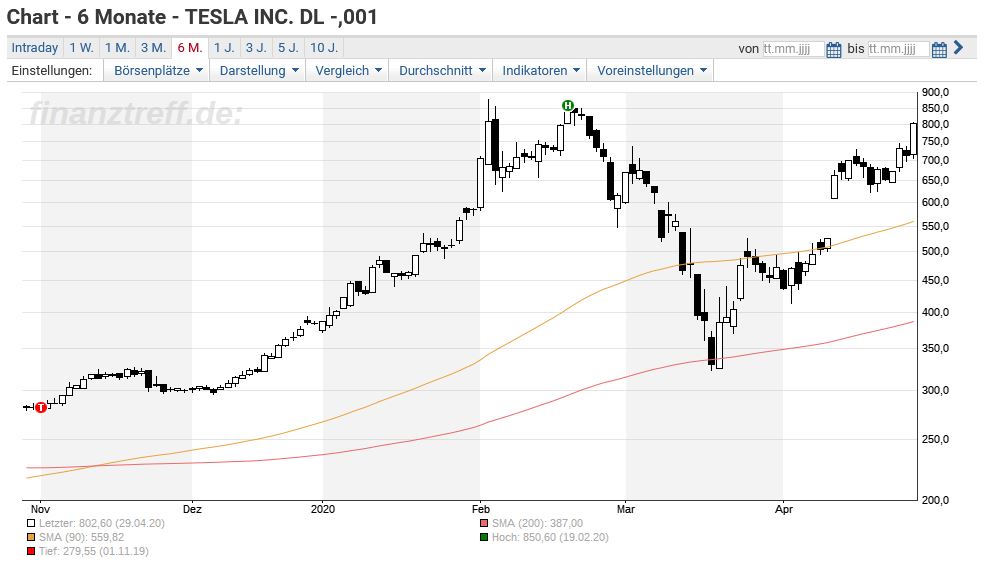Image resolution: width=990 pixels, height=566 pixels.
Task: Expand the Börsenplätze dropdown
Action: pyautogui.click(x=158, y=71)
